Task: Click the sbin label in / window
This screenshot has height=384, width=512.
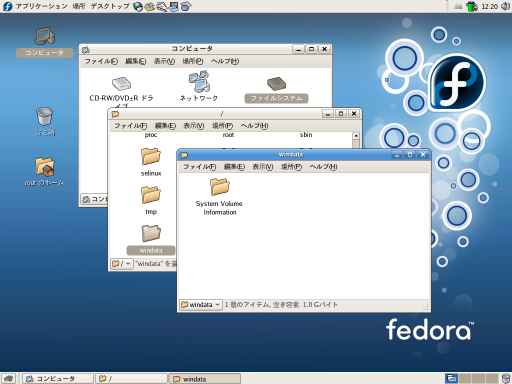Action: point(306,135)
